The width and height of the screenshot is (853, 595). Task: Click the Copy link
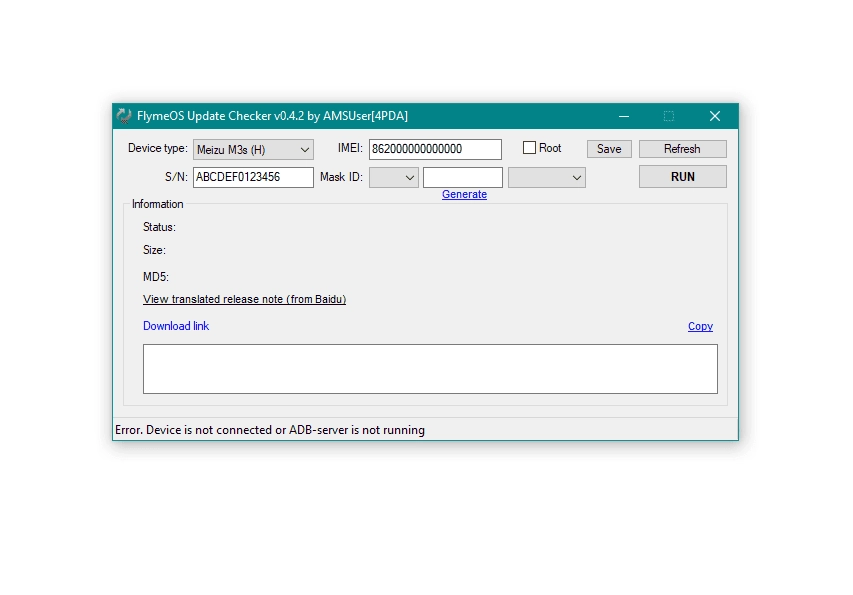[x=700, y=326]
